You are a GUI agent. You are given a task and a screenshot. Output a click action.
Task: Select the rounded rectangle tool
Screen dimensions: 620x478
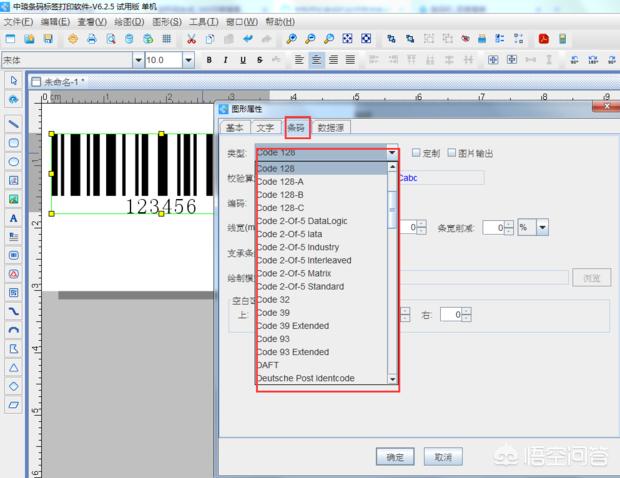[14, 143]
